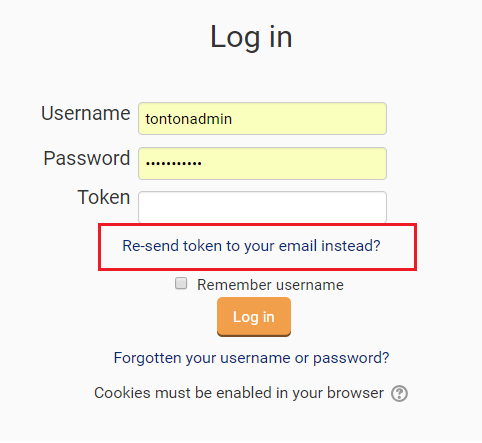Focus the Password input field
This screenshot has height=443, width=482.
coord(262,164)
